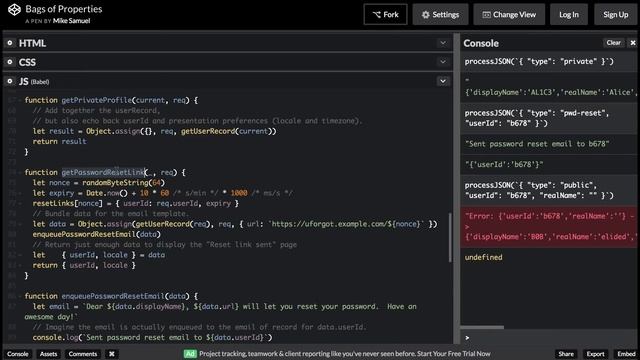This screenshot has width=640, height=360.
Task: Click the randomByteString(64) code line
Action: coord(99,182)
